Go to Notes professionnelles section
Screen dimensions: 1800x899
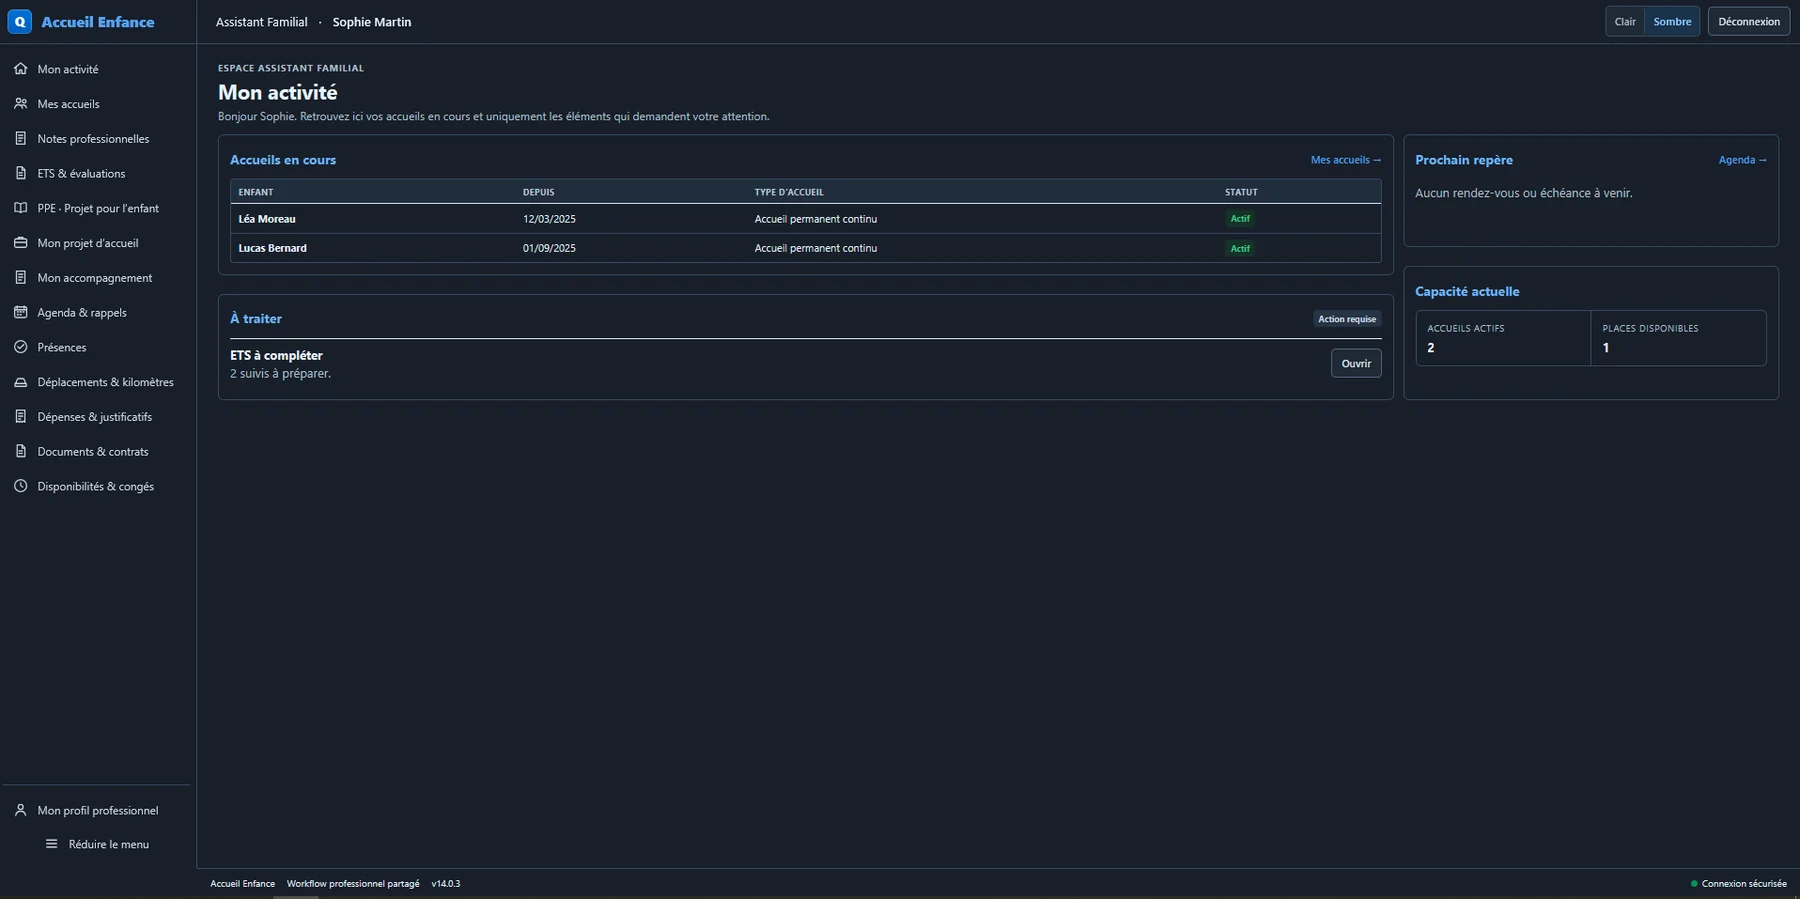coord(97,139)
